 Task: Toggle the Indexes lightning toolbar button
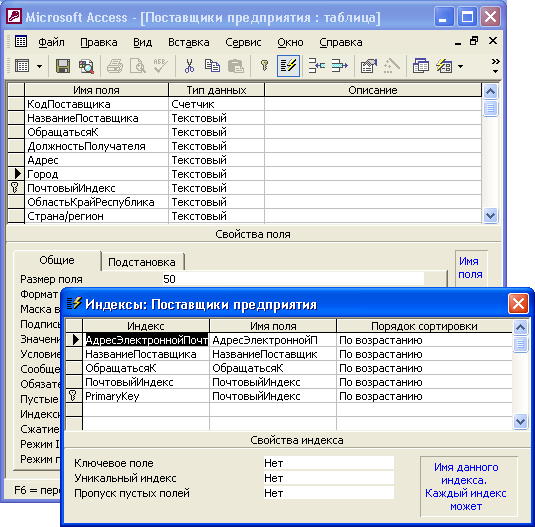[x=288, y=66]
